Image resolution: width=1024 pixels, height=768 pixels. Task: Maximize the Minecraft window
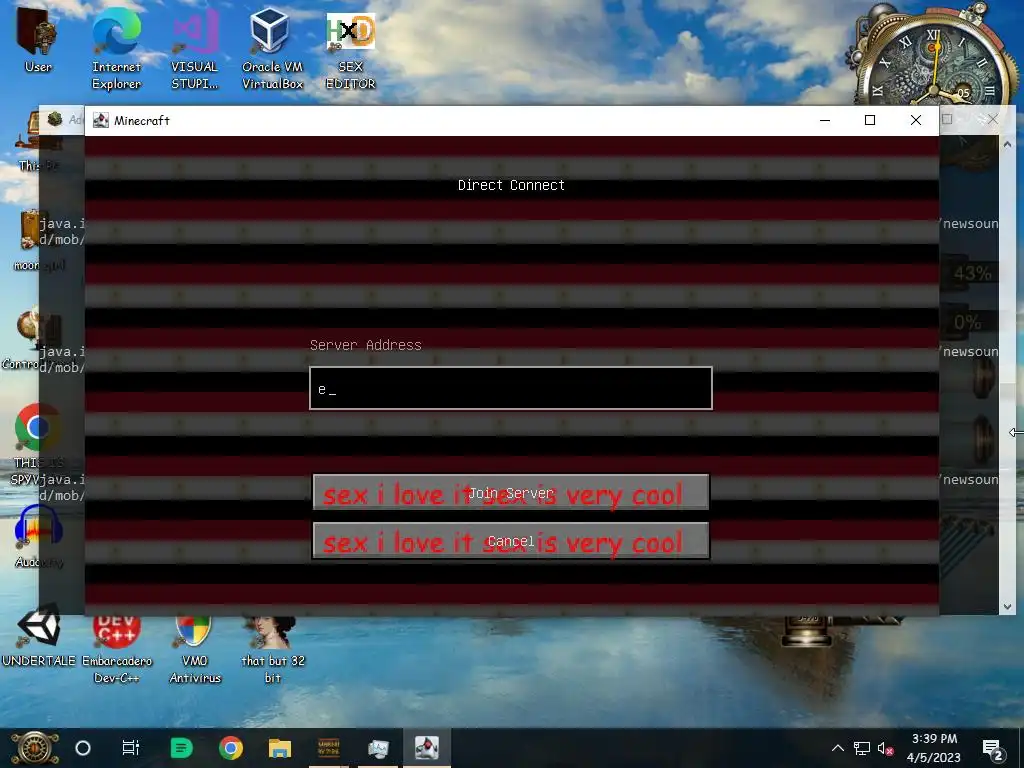point(870,120)
